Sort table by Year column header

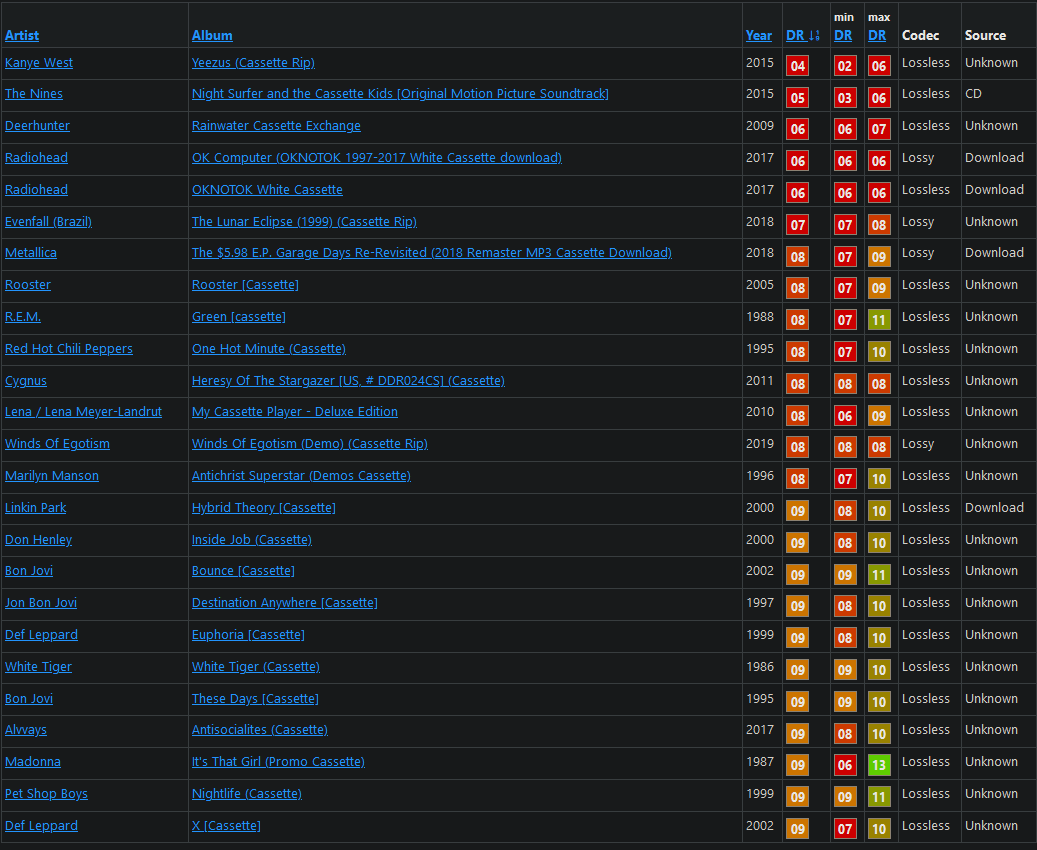[x=759, y=36]
